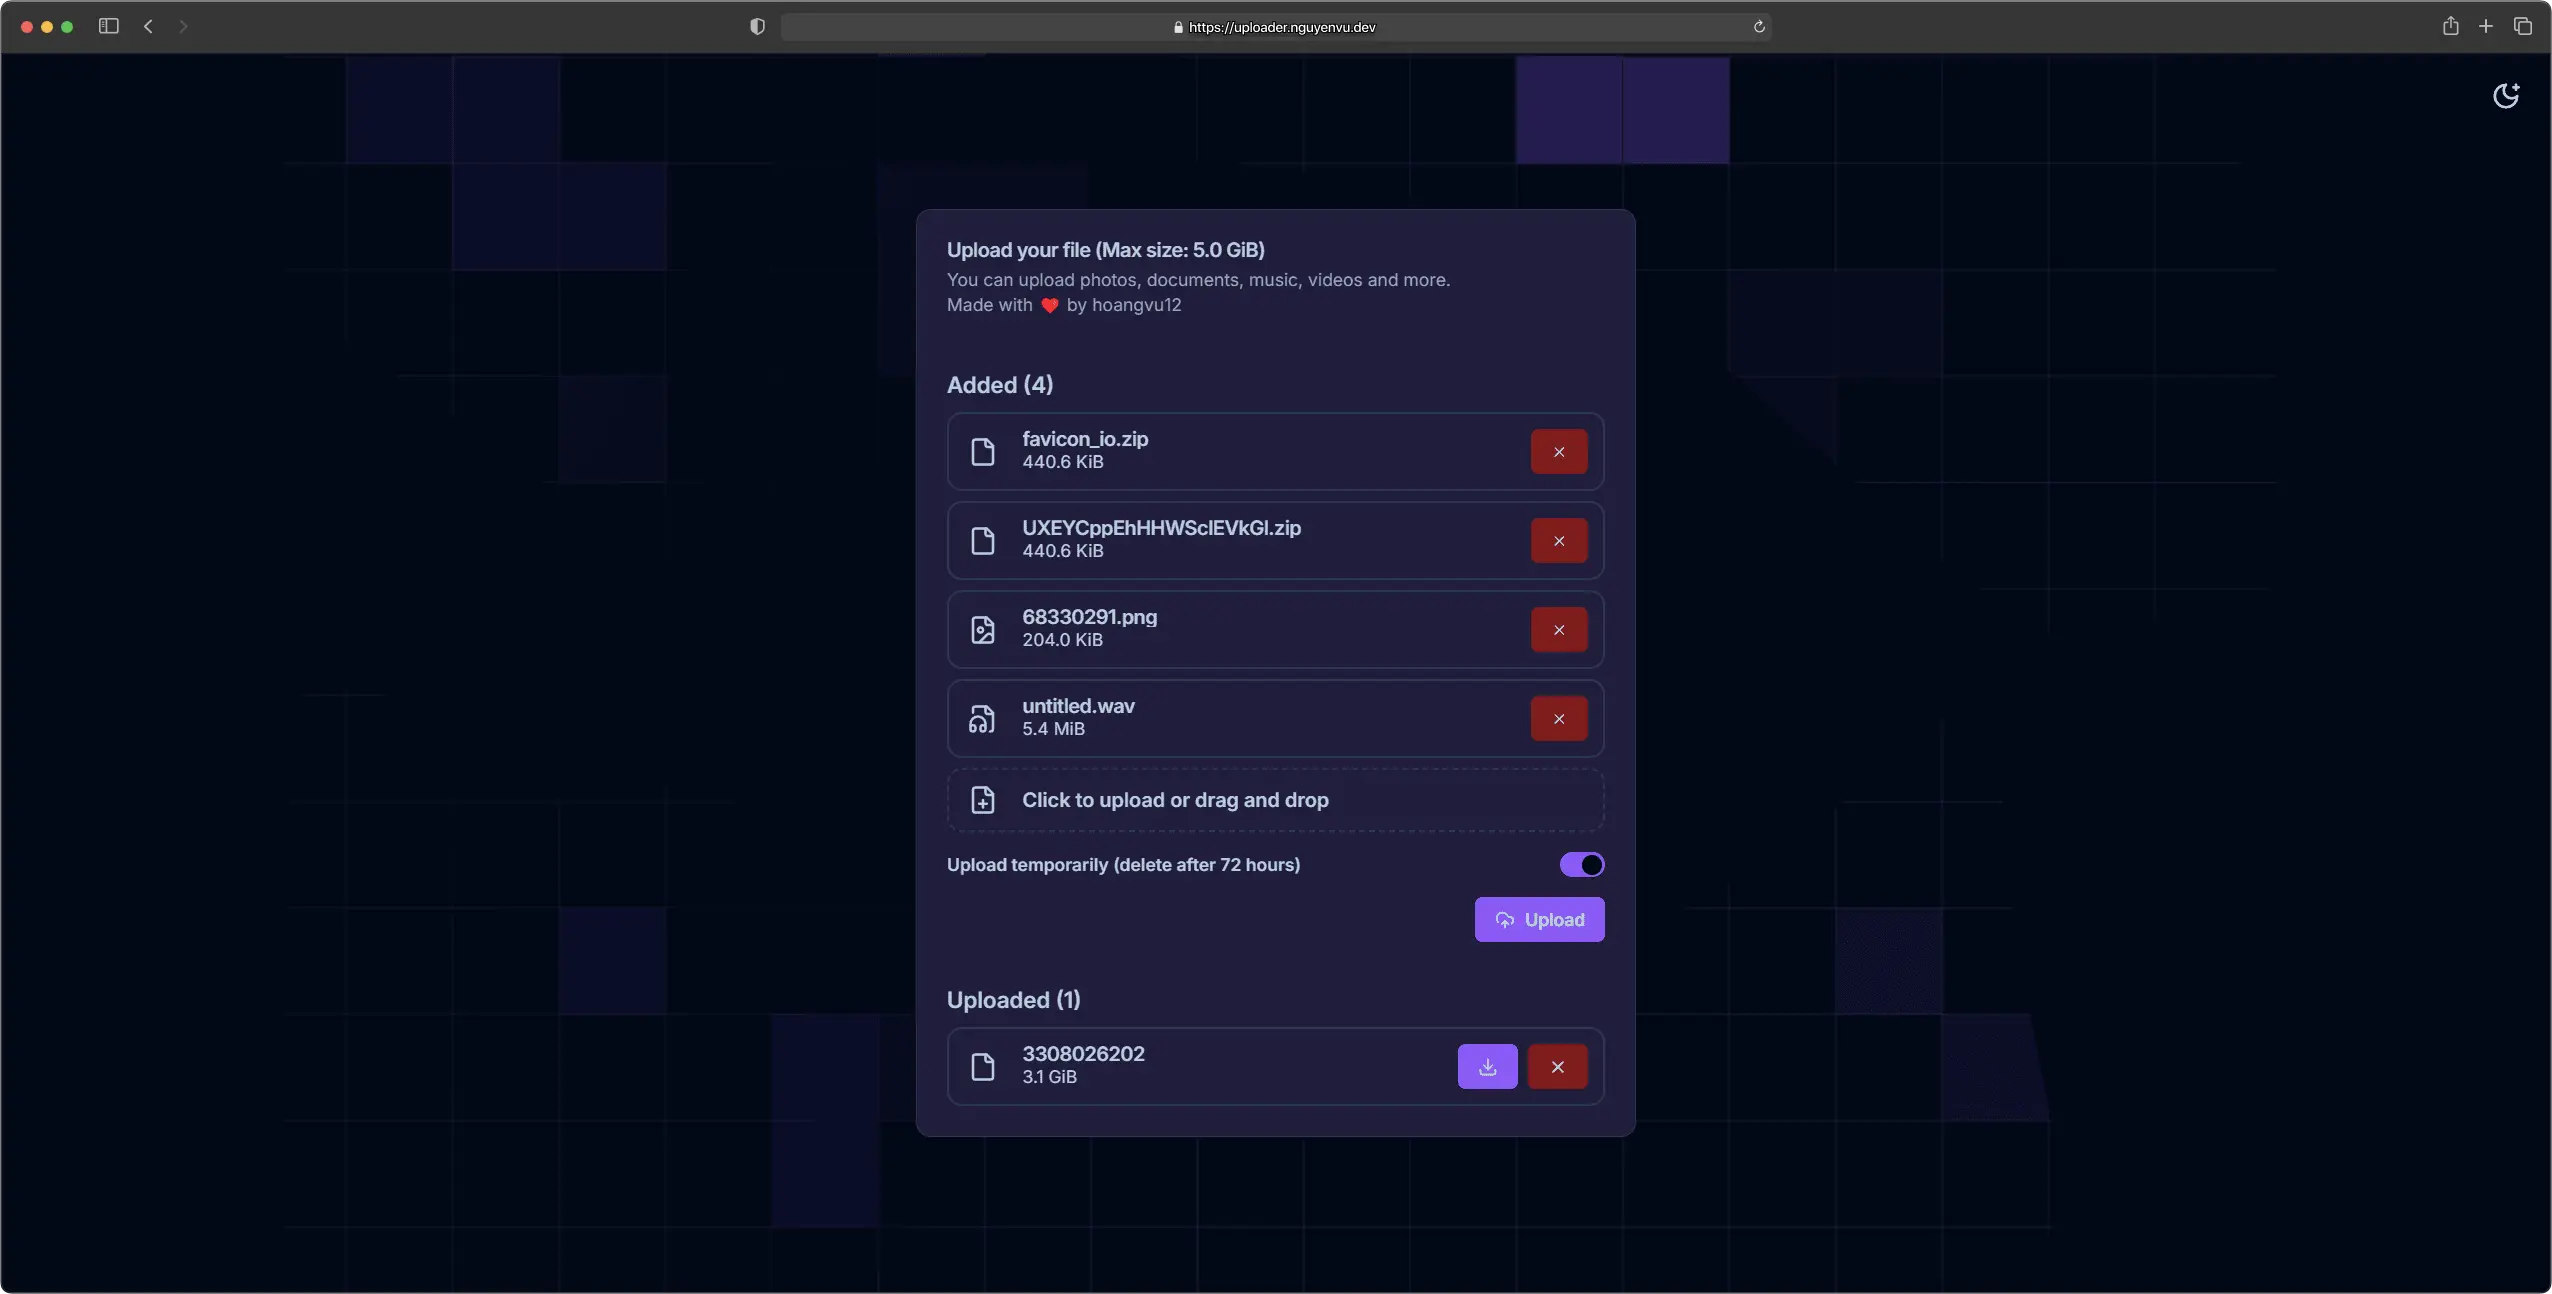Click the 68330291.png image file icon
The image size is (2552, 1294).
tap(982, 630)
